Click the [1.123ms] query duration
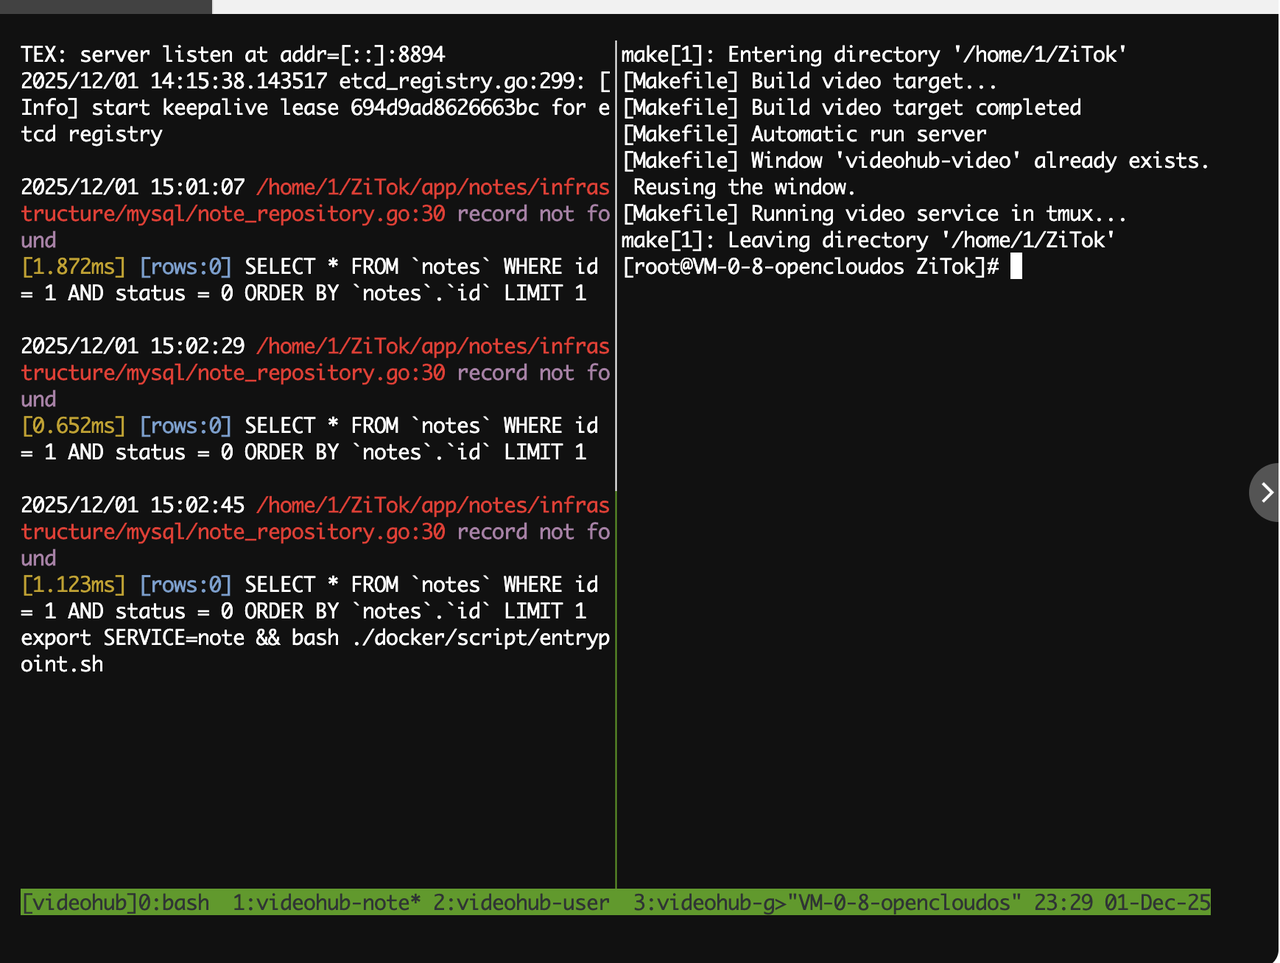 [x=74, y=584]
